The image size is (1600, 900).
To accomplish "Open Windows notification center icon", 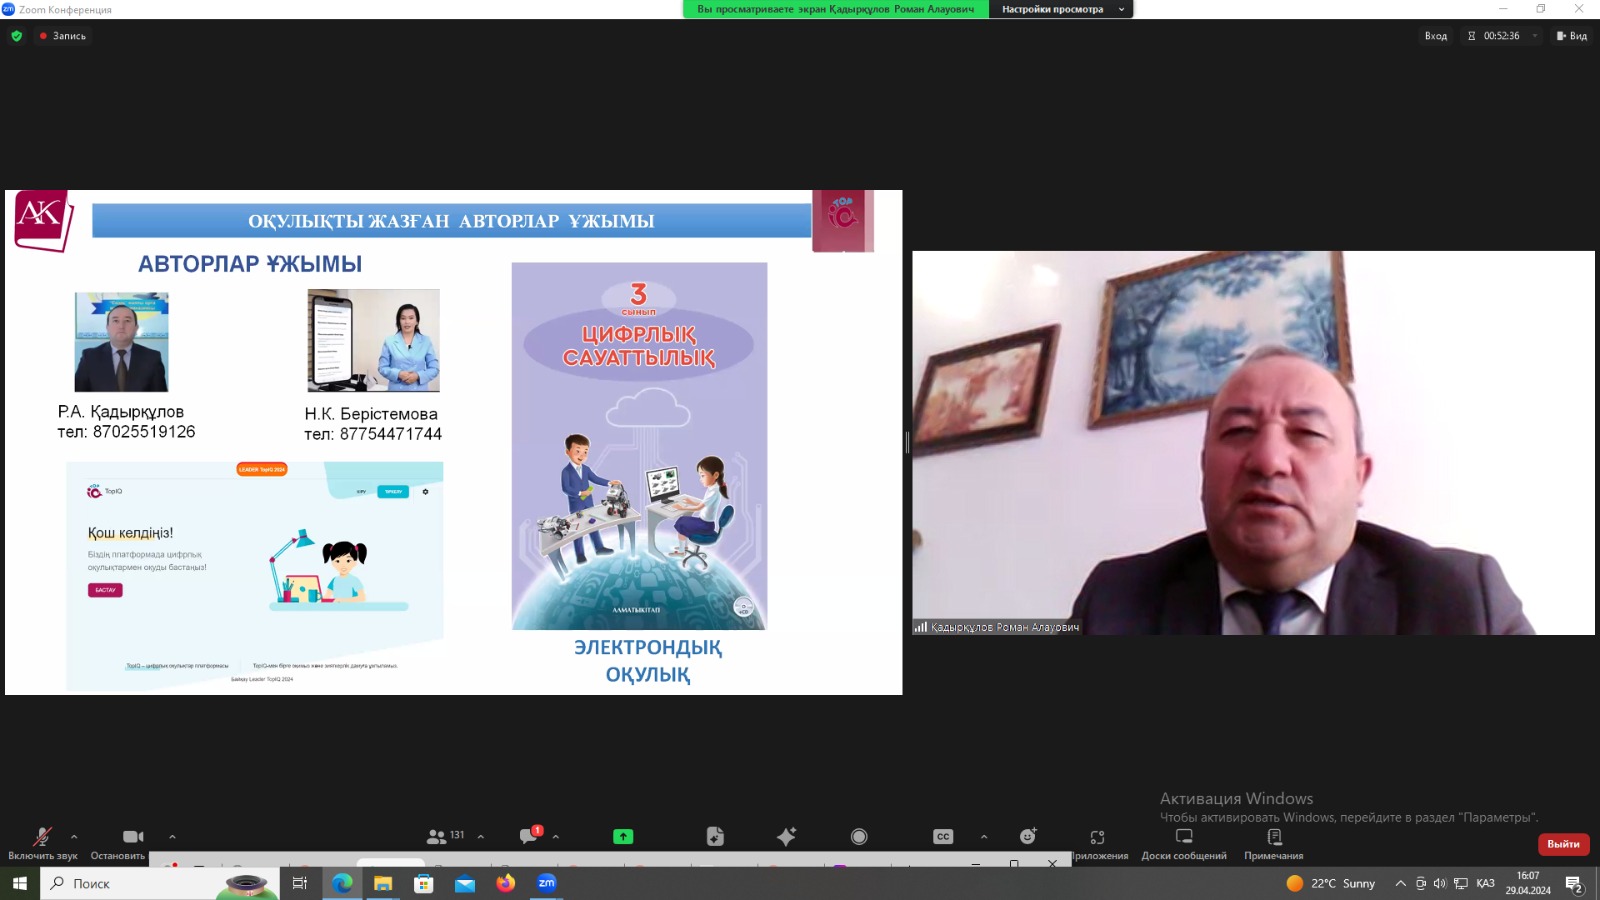I will pos(1574,884).
